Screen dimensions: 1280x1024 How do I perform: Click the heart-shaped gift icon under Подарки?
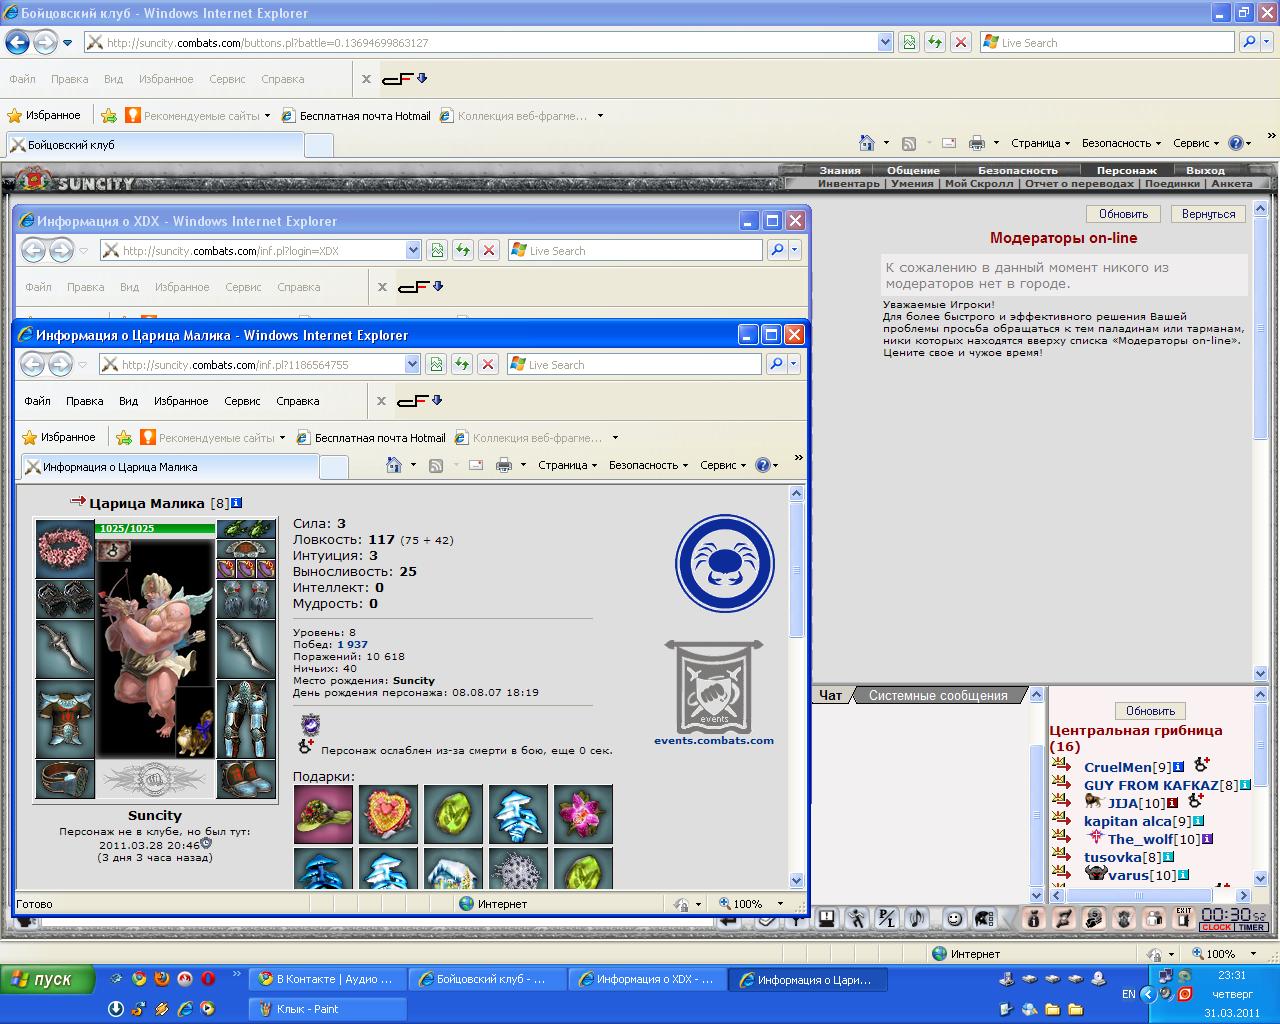coord(388,814)
